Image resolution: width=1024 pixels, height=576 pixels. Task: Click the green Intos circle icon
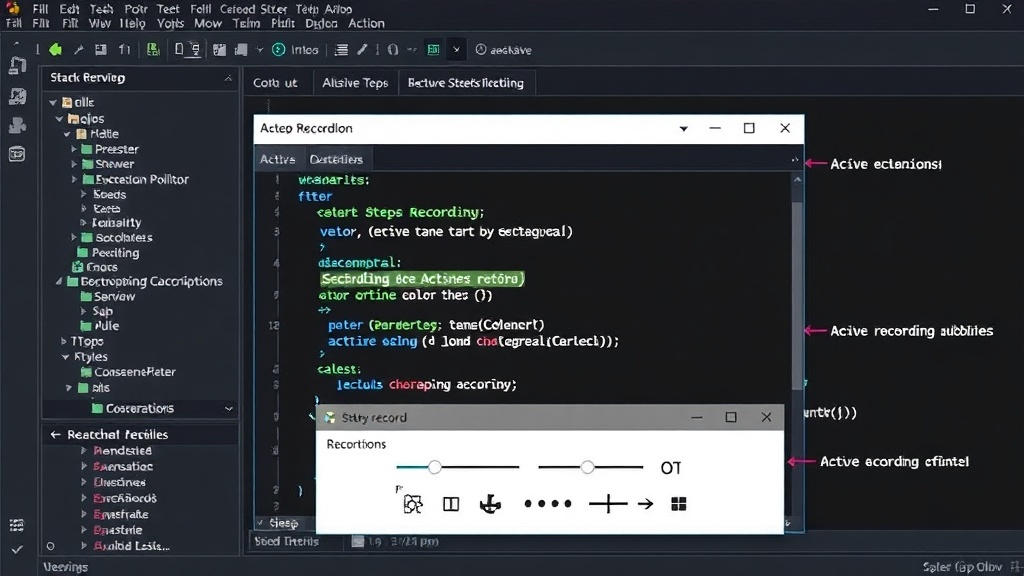(x=278, y=50)
